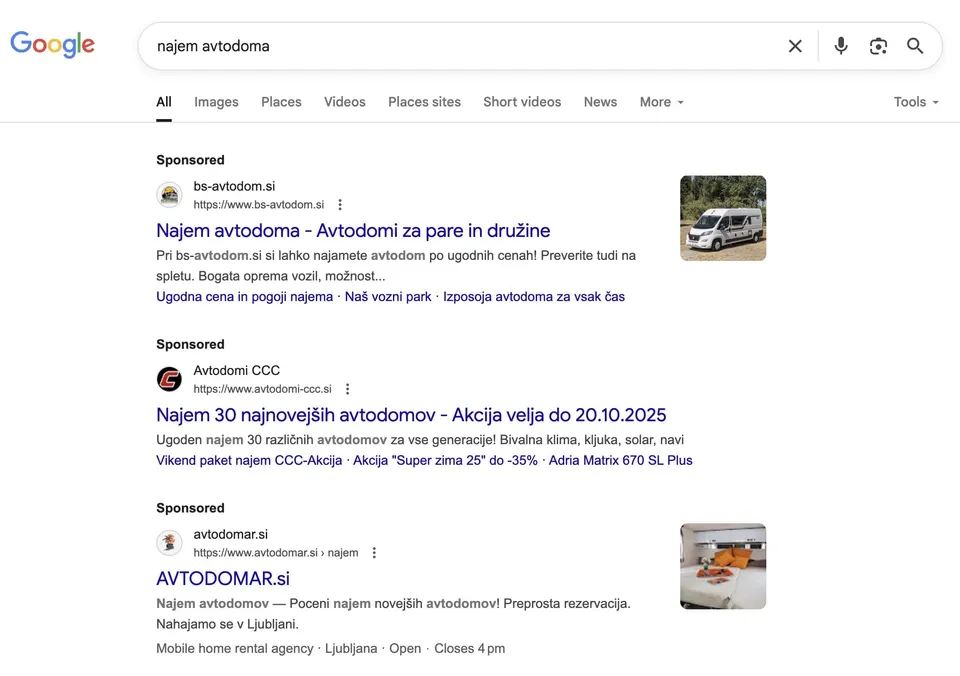
Task: Click the https://www.avtodomi-ccc.si URL text
Action: click(262, 389)
